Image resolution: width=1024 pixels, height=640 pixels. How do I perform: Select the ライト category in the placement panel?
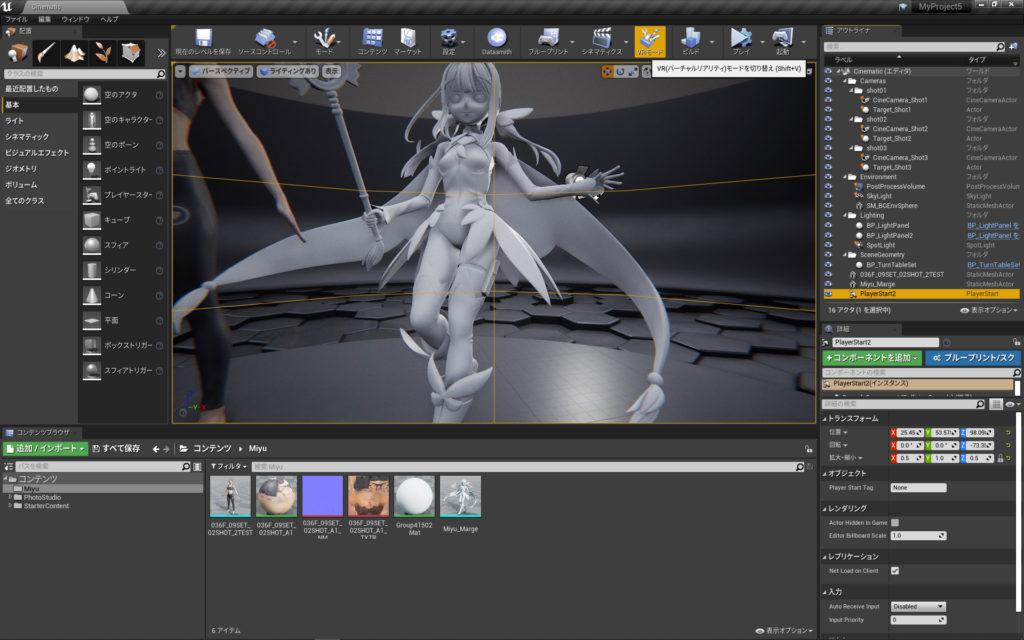pyautogui.click(x=15, y=120)
